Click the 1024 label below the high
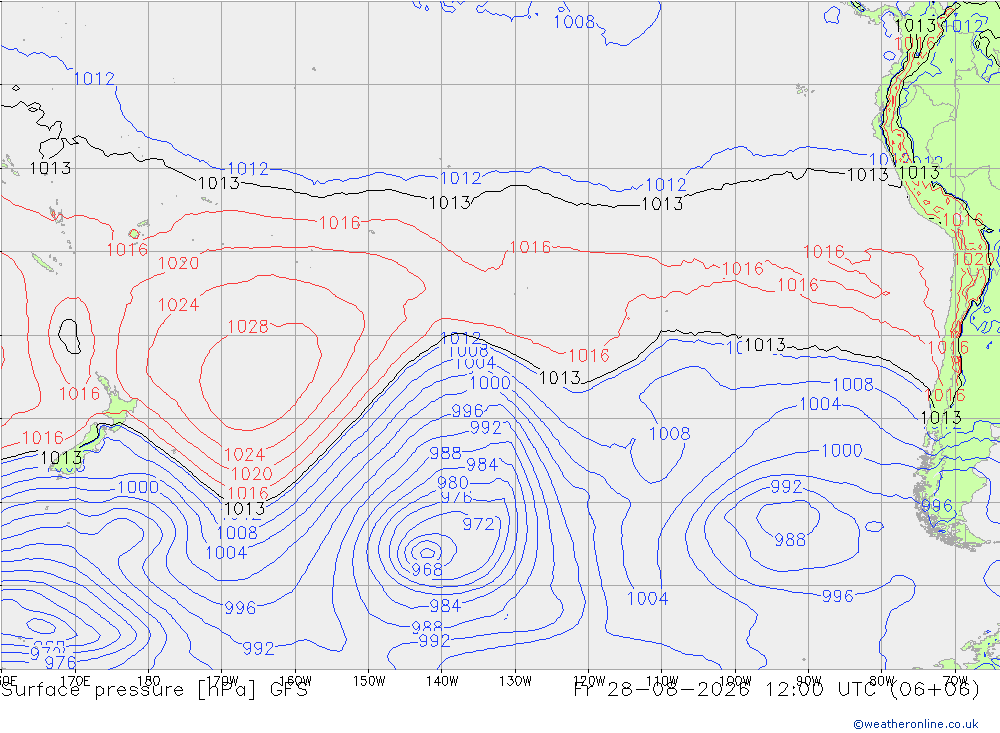The height and width of the screenshot is (733, 1000). pyautogui.click(x=244, y=454)
